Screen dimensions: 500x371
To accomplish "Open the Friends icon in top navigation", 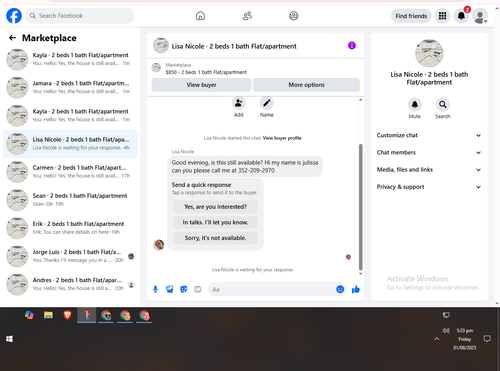I will 247,16.
